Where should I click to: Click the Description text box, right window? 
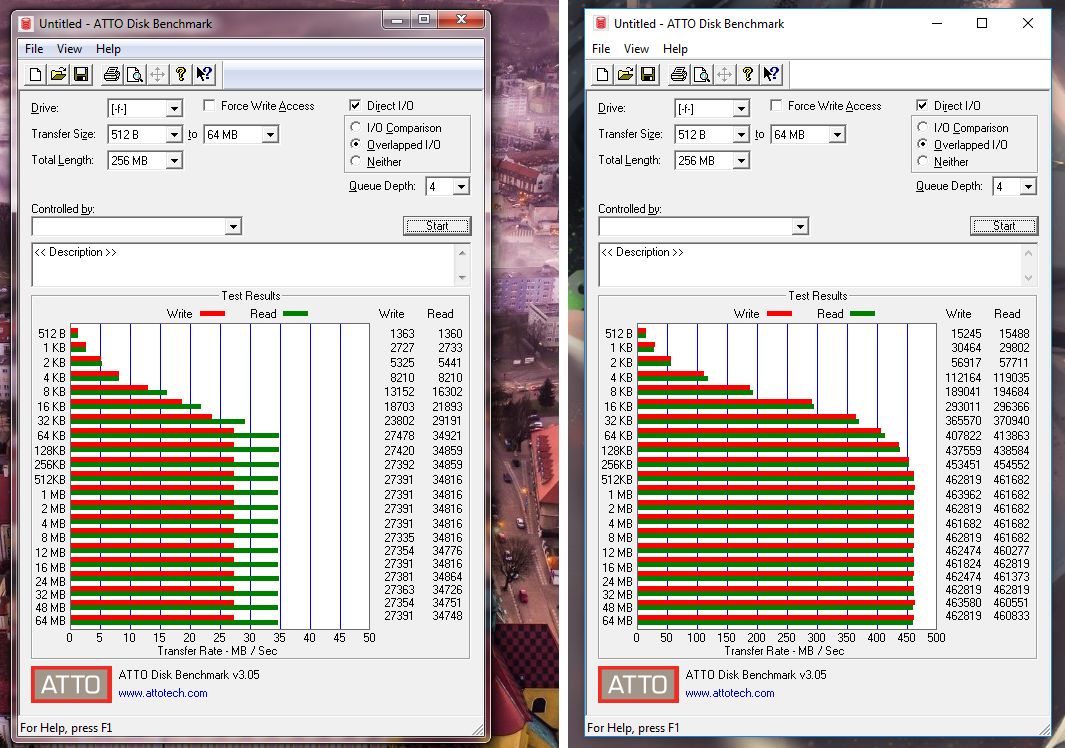[810, 265]
